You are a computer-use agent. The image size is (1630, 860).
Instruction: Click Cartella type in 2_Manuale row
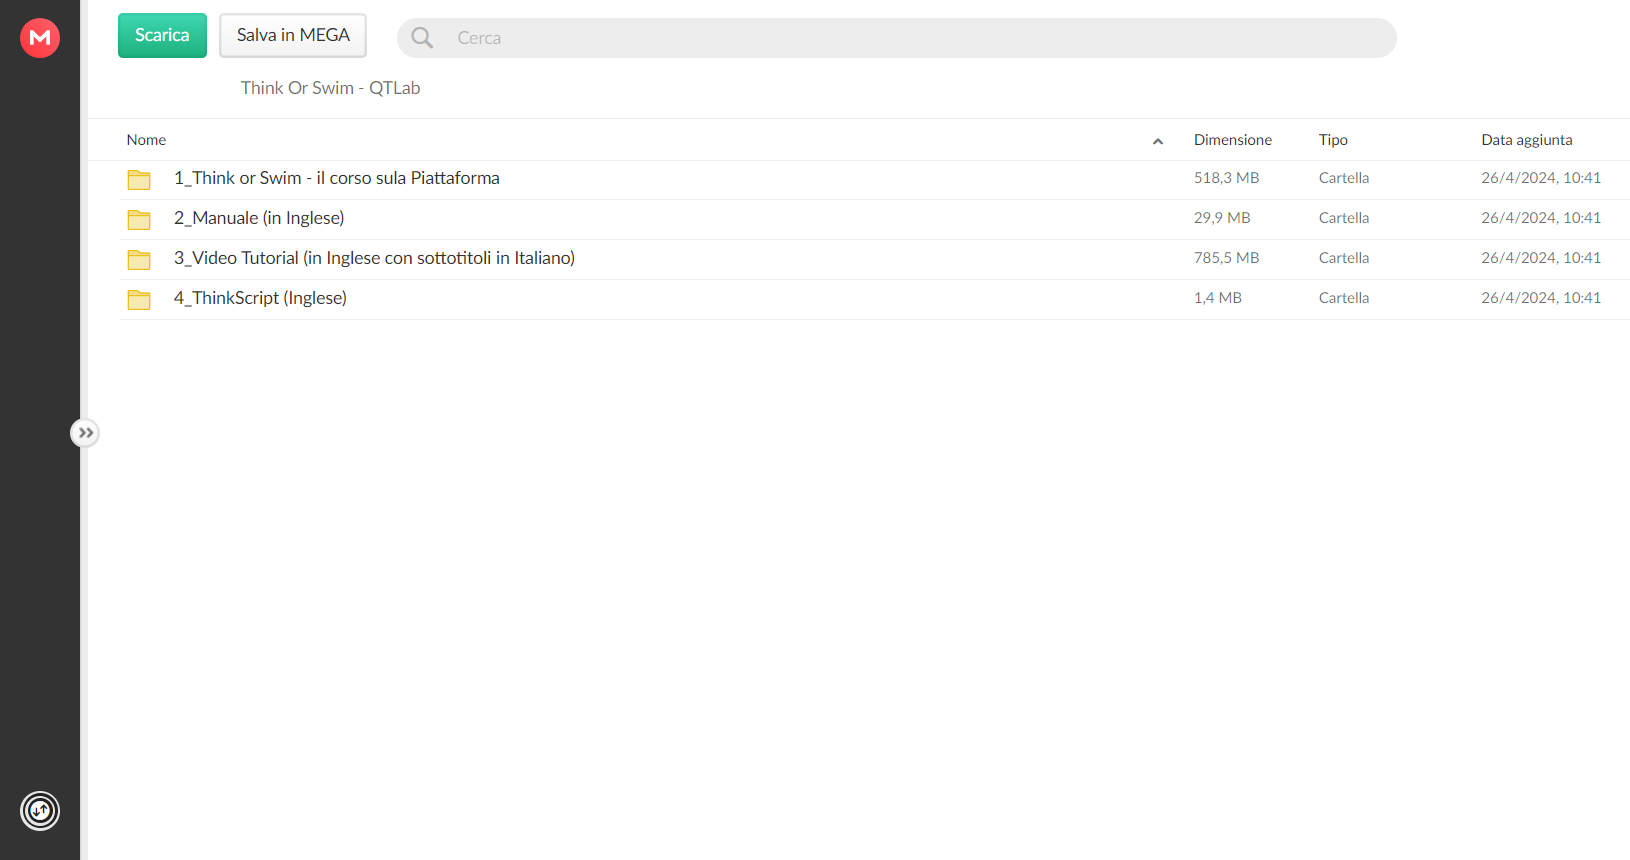click(1344, 218)
